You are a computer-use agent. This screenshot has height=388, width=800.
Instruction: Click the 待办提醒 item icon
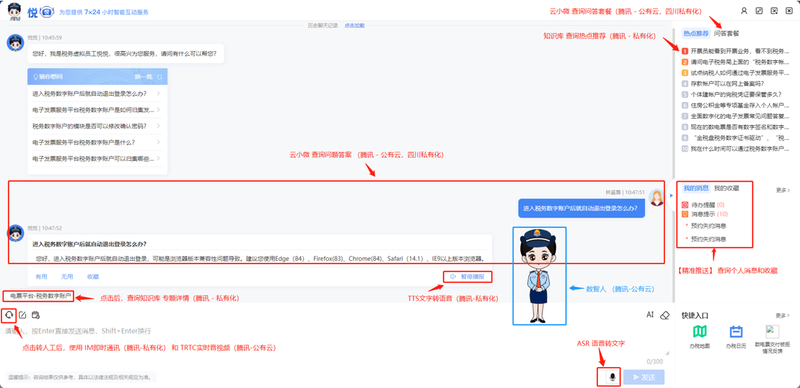click(685, 205)
